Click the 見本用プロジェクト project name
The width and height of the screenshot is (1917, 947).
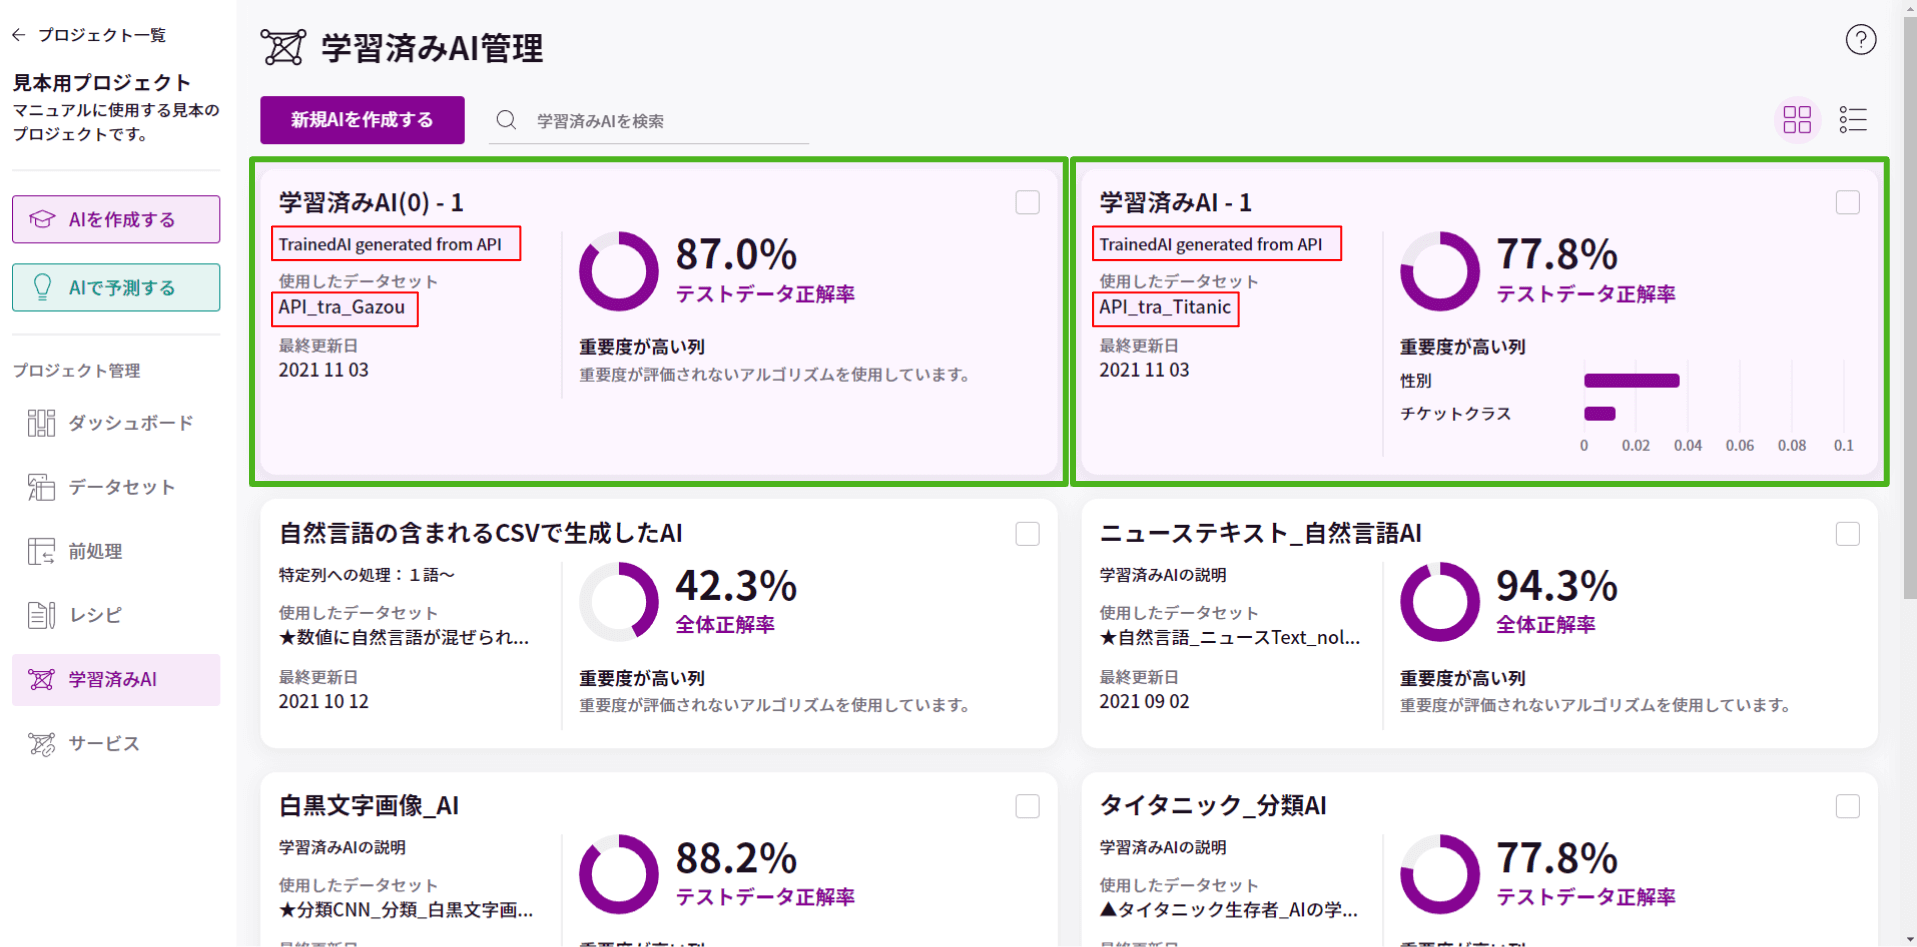point(101,83)
